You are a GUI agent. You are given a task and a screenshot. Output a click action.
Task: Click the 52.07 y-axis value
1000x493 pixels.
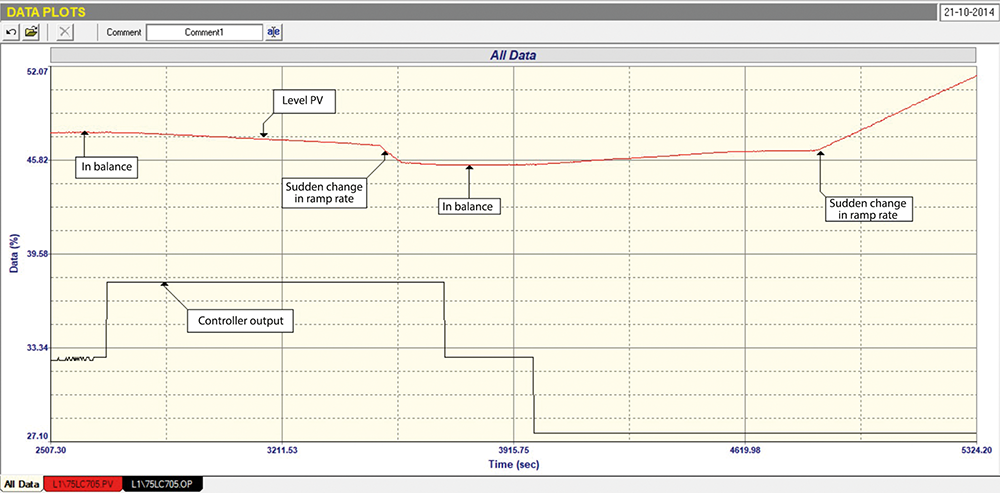(36, 71)
